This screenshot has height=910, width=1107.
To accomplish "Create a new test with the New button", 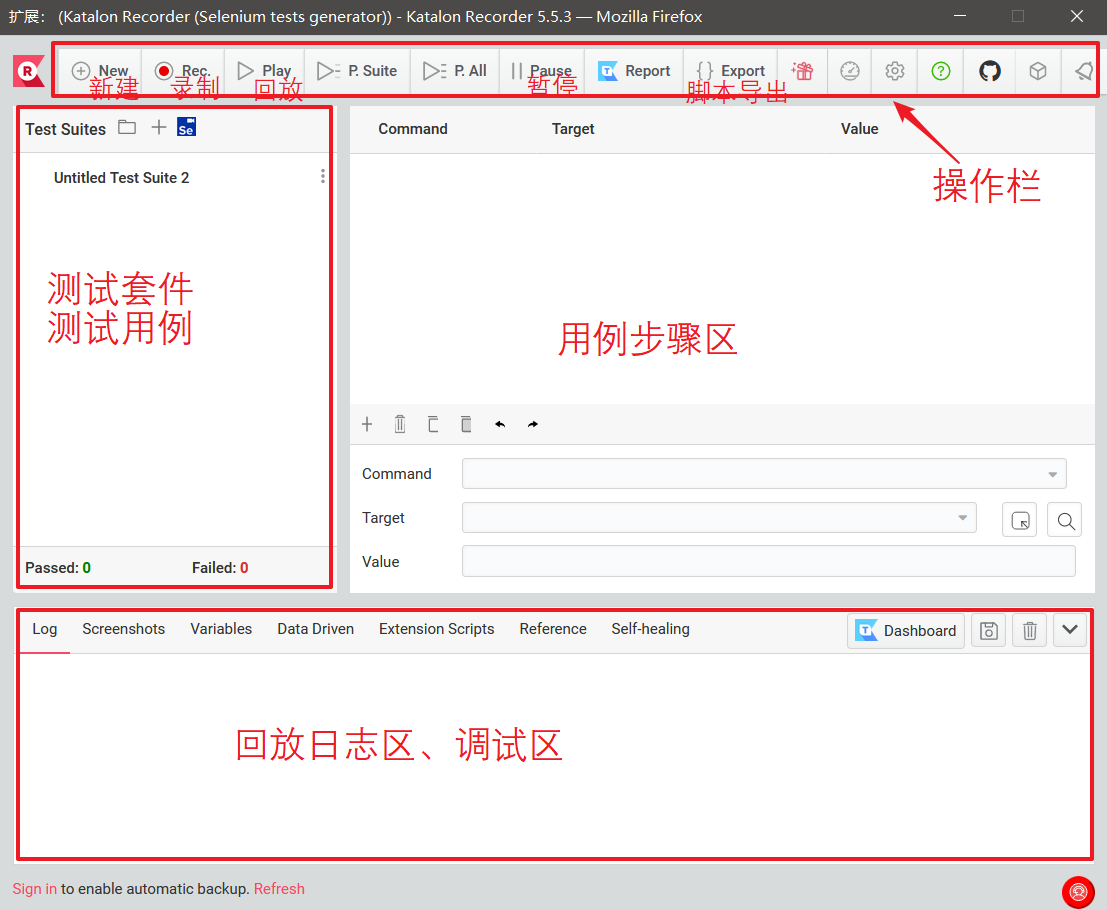I will coord(100,71).
